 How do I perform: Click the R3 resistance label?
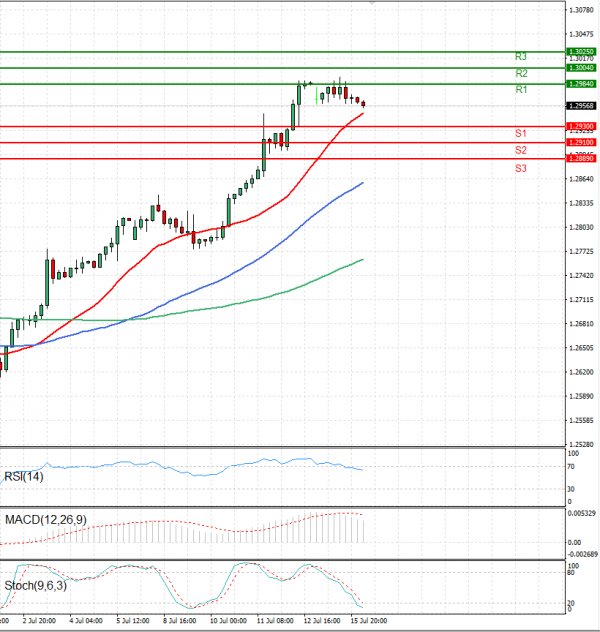pos(521,57)
